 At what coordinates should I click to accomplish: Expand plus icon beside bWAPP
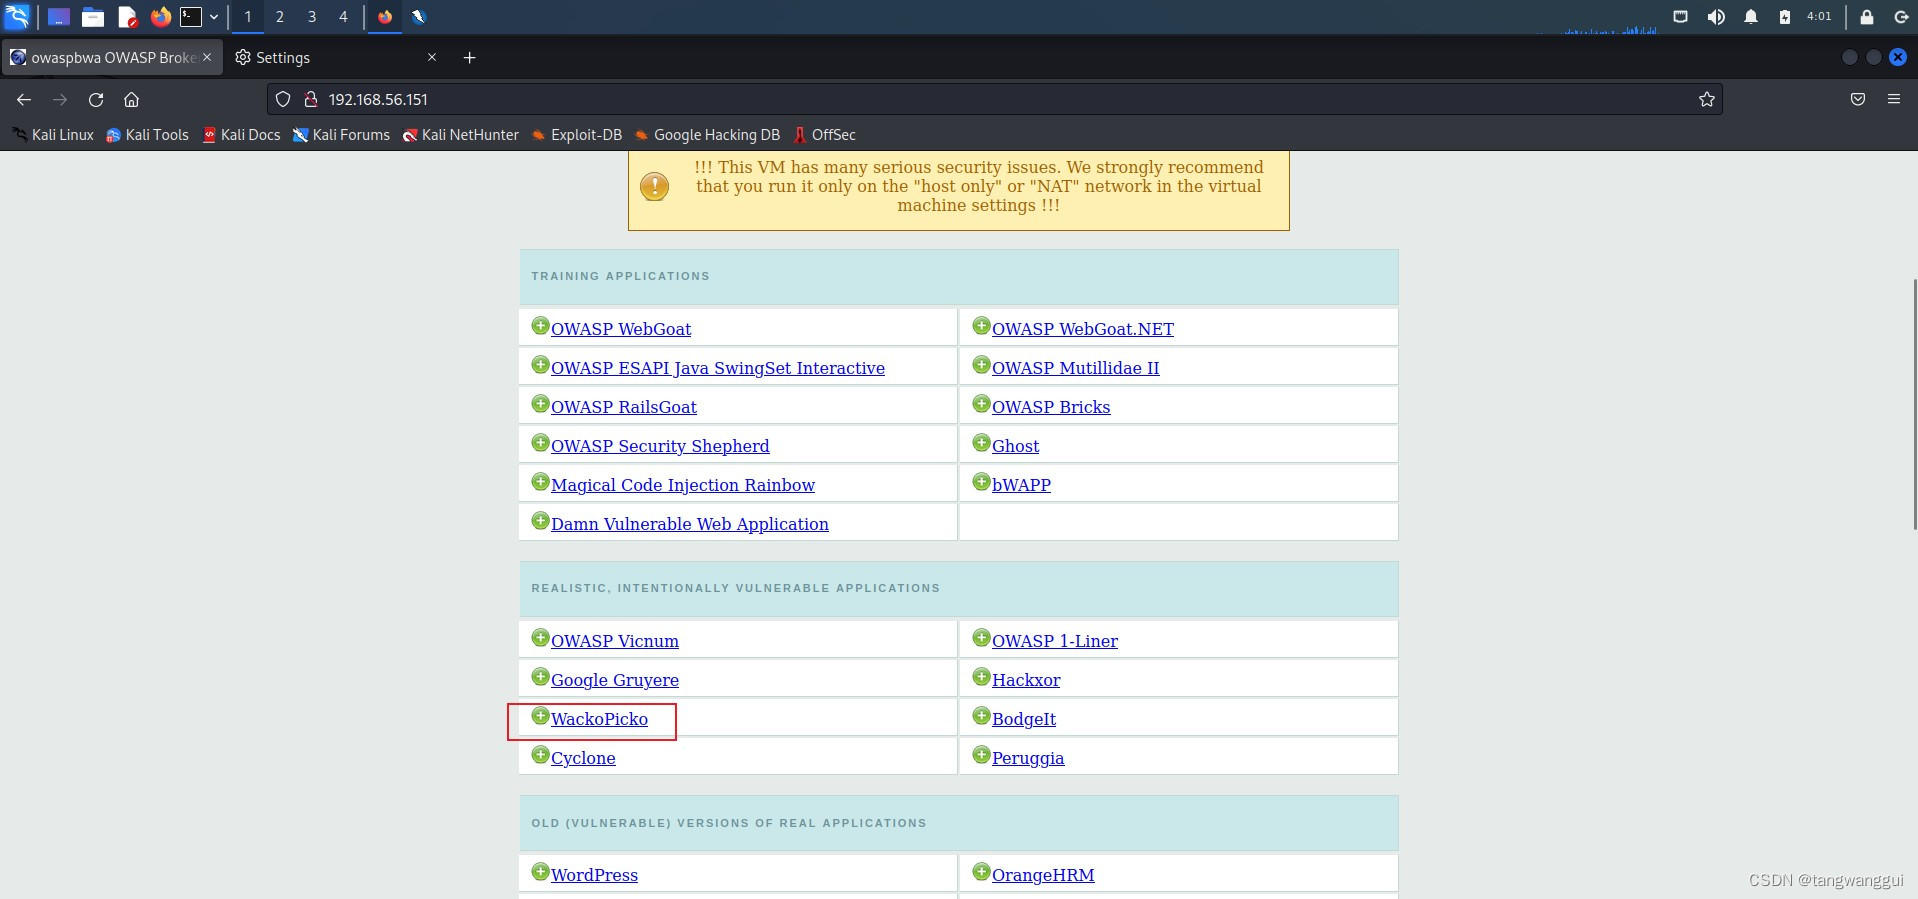coord(981,482)
